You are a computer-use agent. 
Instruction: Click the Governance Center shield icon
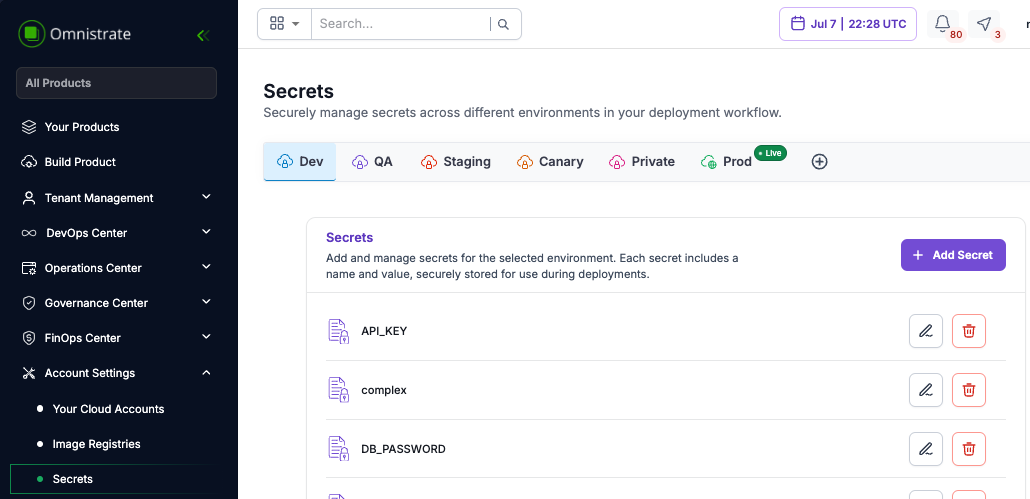pos(28,303)
